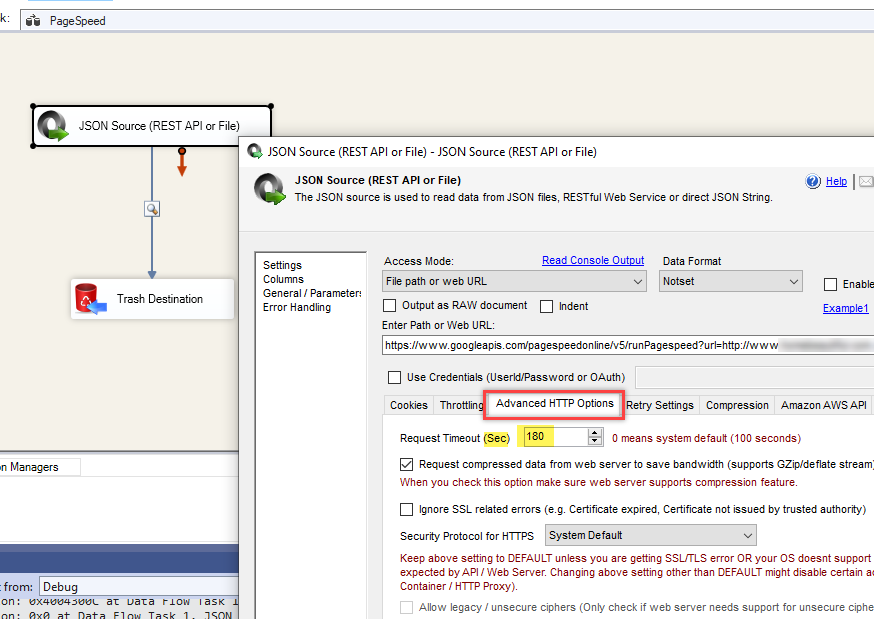The image size is (874, 619).
Task: Click the Trash Destination component icon
Action: point(90,299)
